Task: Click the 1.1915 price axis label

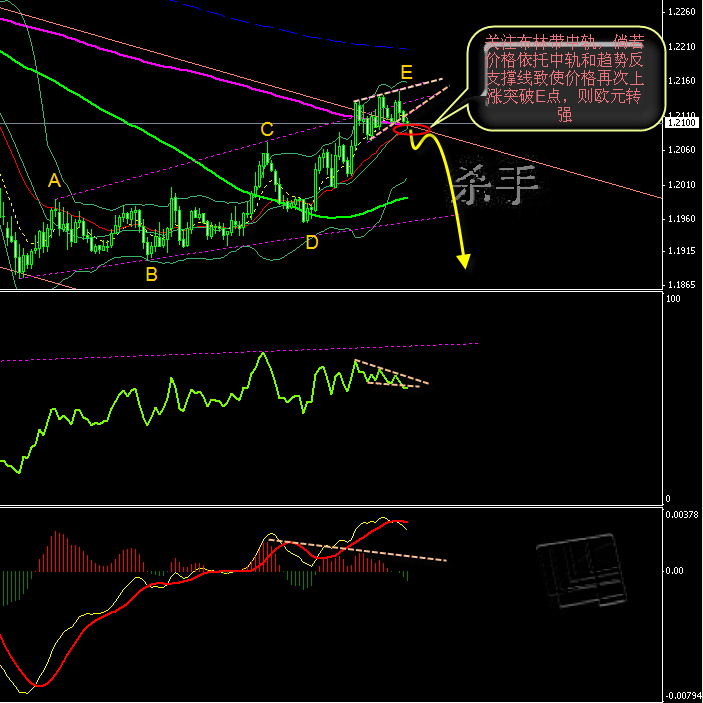Action: coord(681,251)
